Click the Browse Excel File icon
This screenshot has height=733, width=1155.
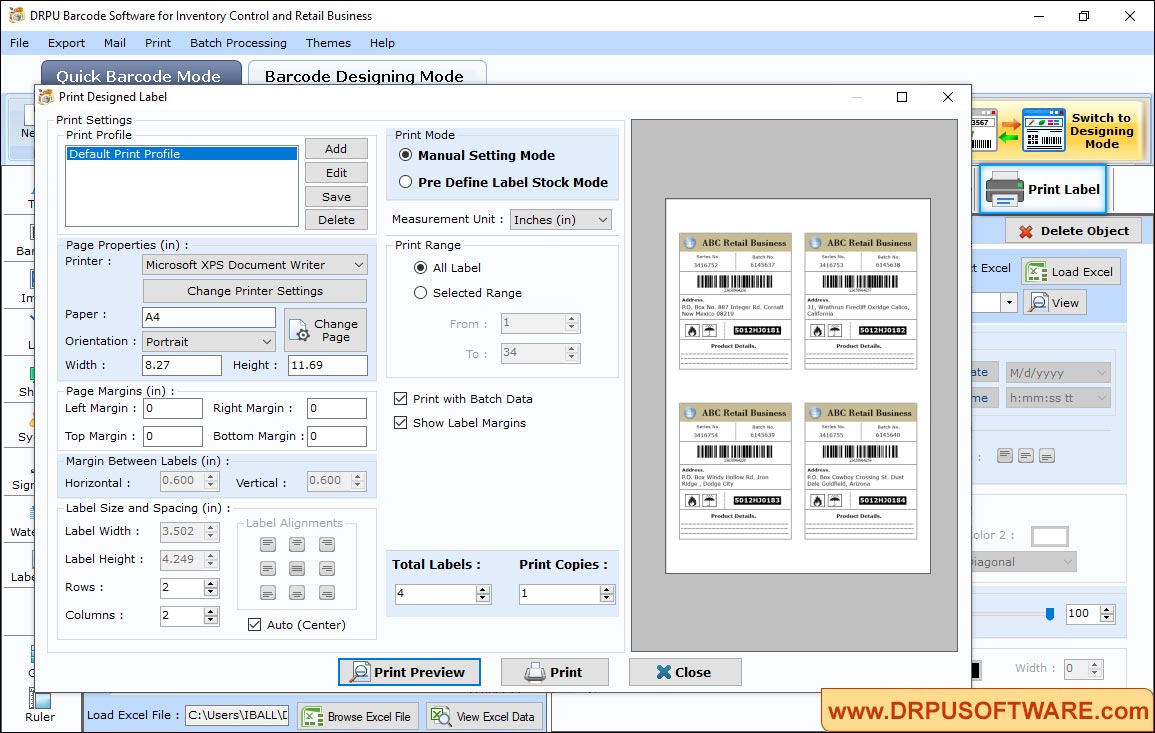(313, 717)
